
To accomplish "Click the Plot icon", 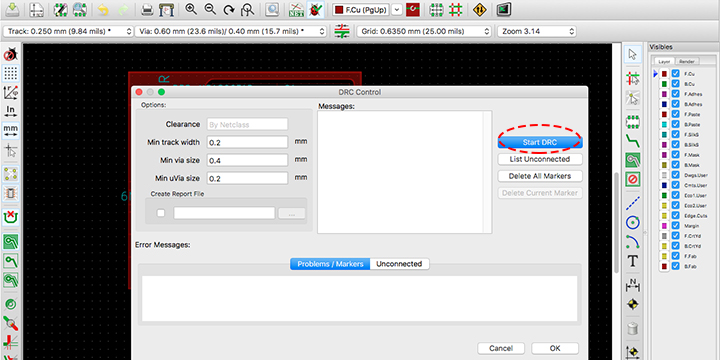I will point(166,9).
